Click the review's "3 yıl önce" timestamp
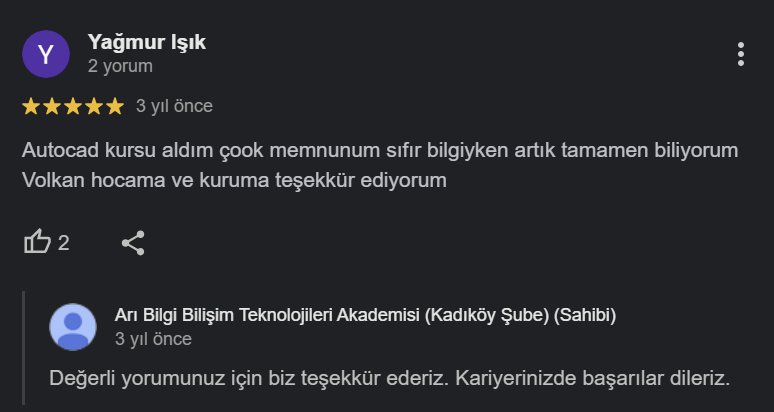This screenshot has height=412, width=774. [x=174, y=106]
